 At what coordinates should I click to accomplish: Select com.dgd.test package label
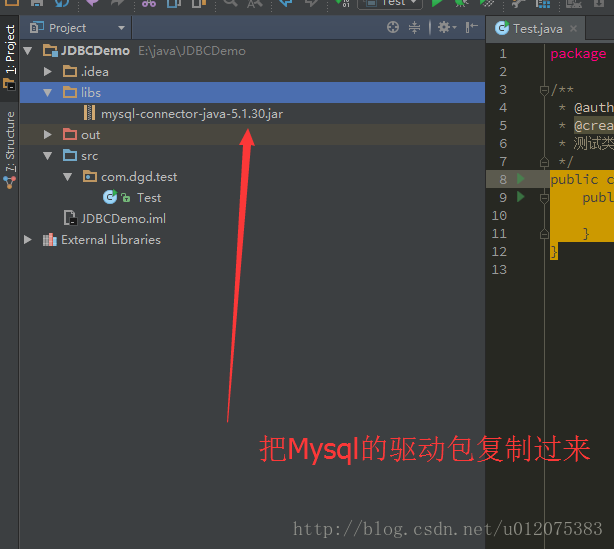139,177
